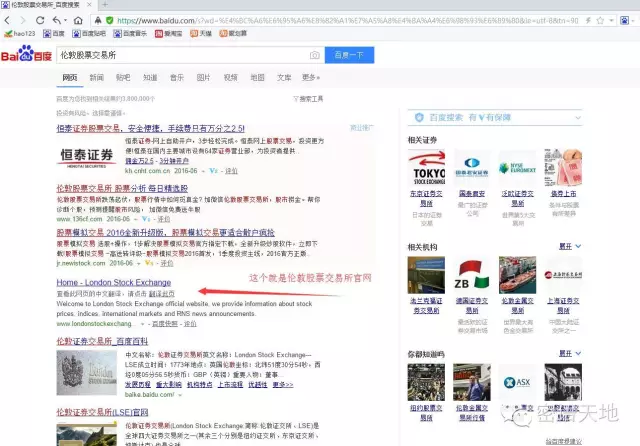Open the 上市流程 sublink
Viewport: 640px width, 446px height.
click(x=230, y=384)
